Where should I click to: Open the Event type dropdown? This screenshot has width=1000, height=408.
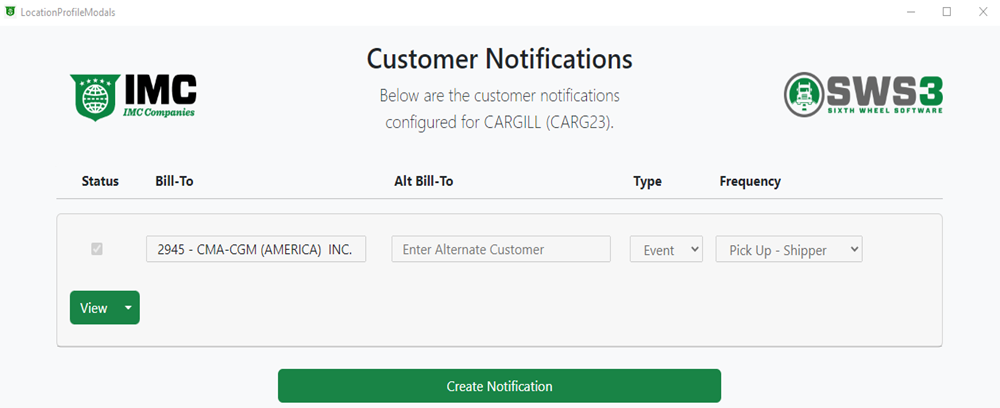[x=666, y=249]
